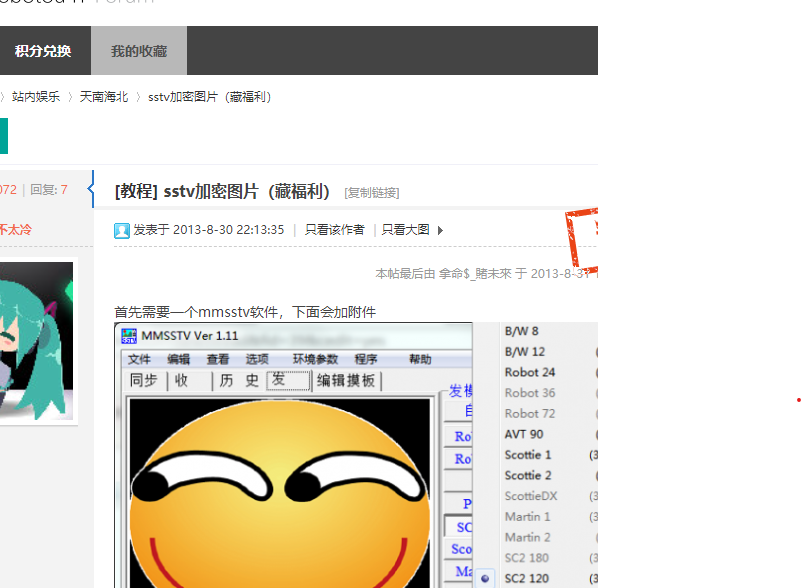
Task: Select Robot 36 mode
Action: 530,393
